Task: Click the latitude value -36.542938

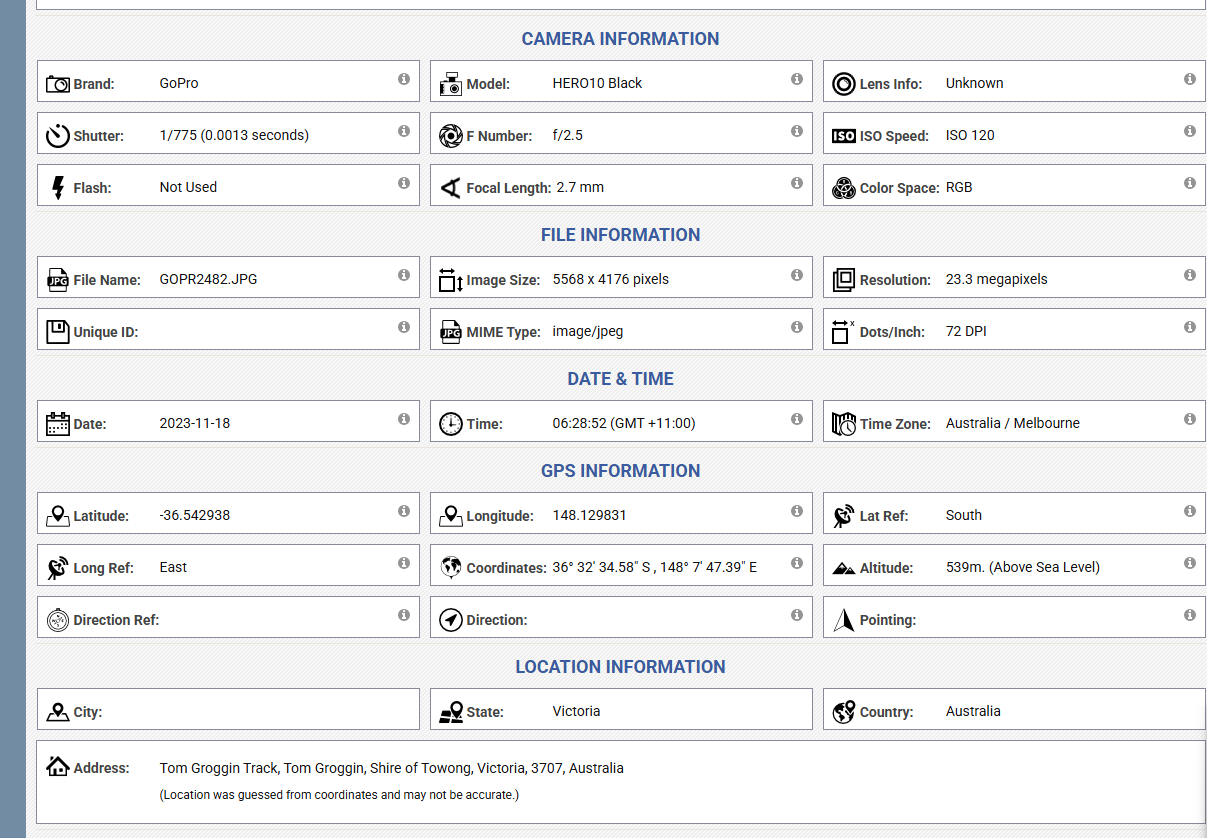Action: pyautogui.click(x=195, y=515)
